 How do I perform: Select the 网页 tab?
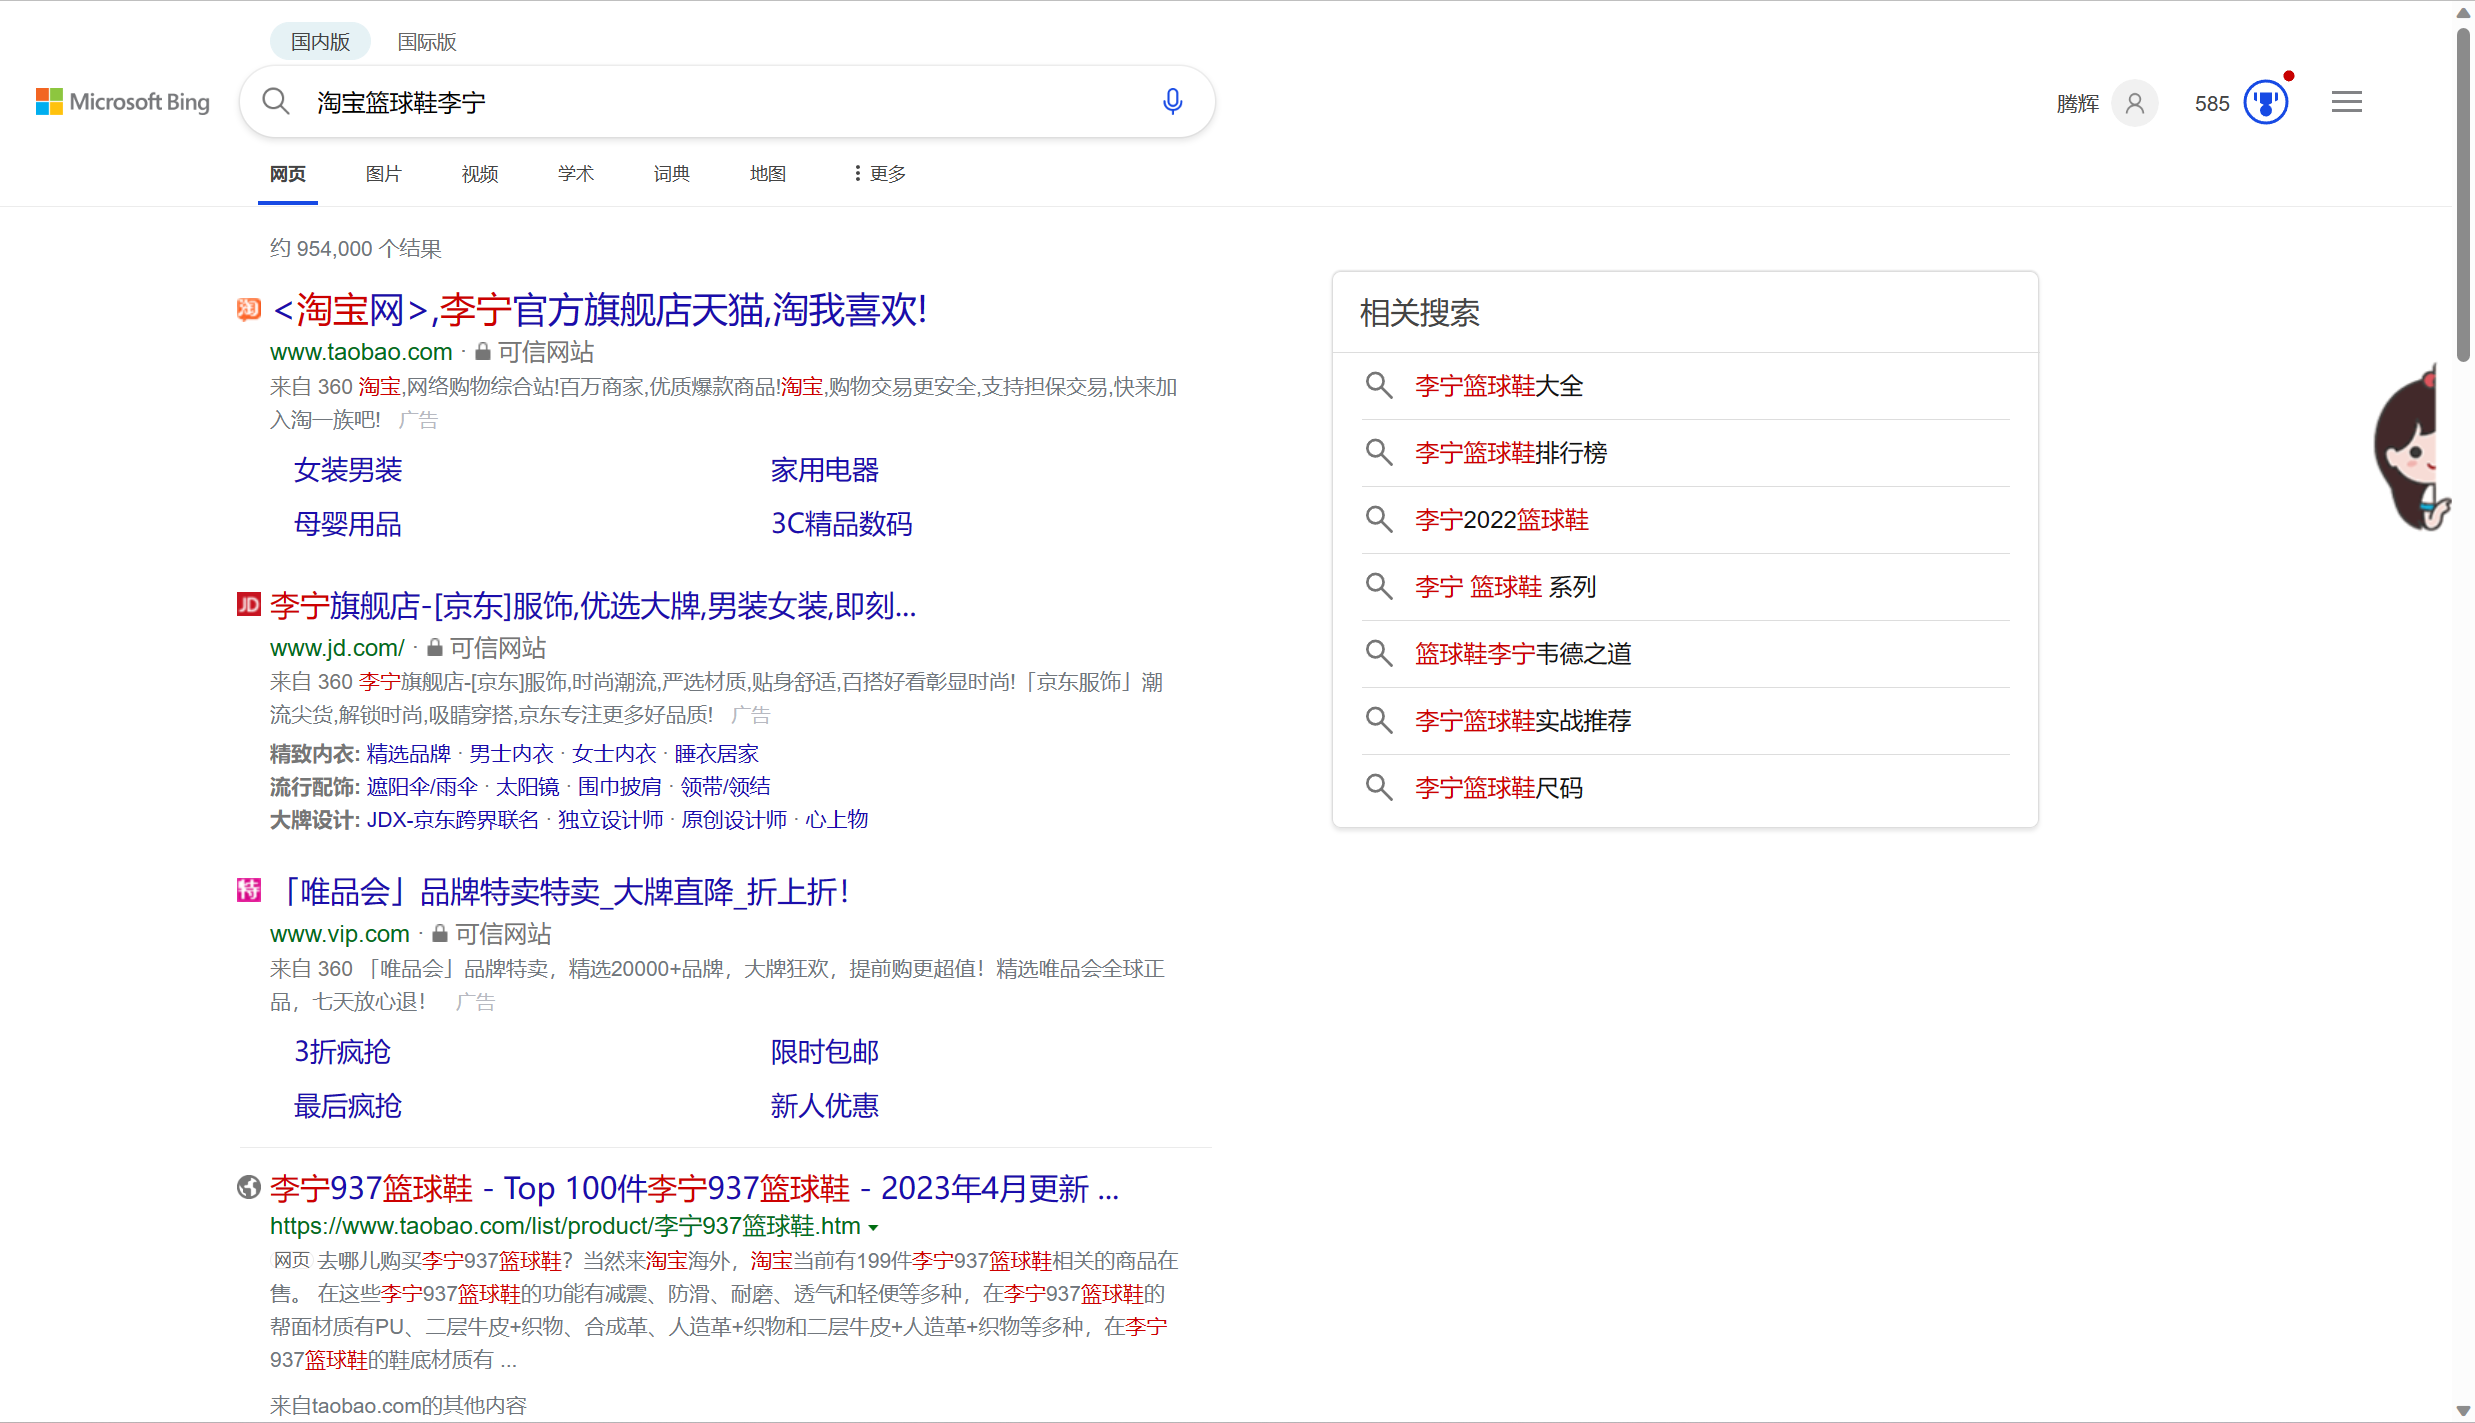[288, 174]
